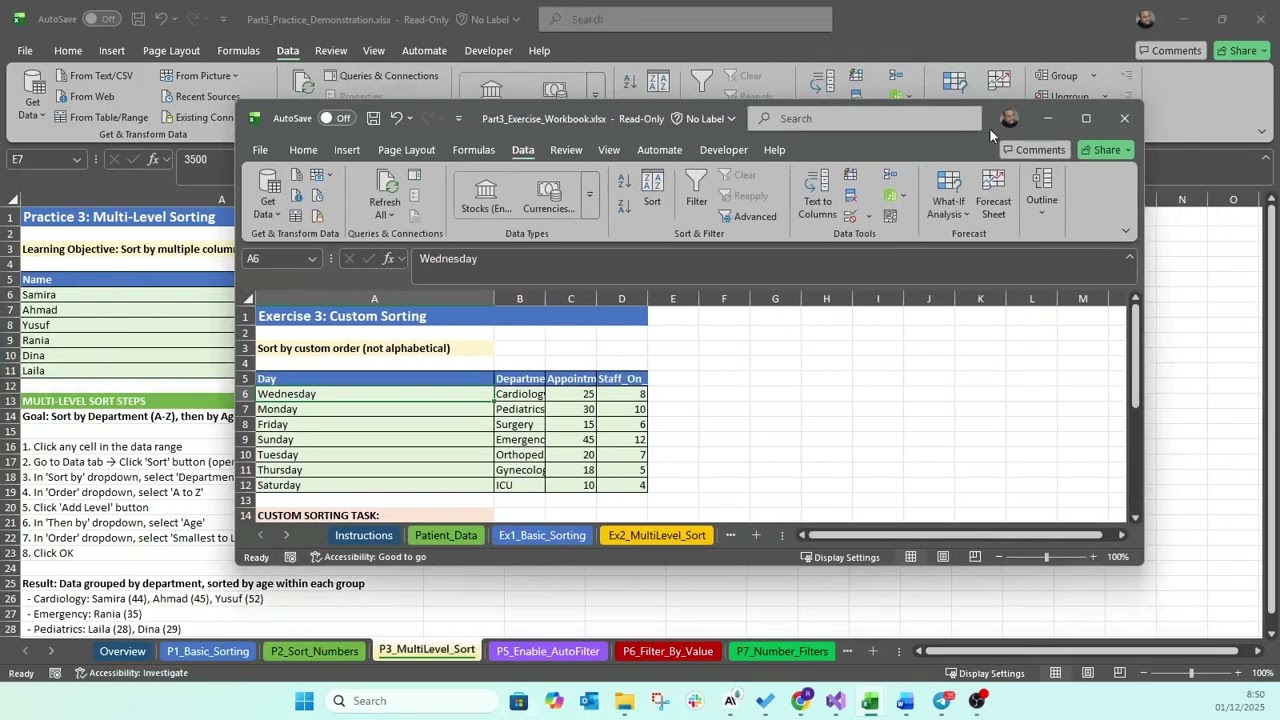Sort Z to A descending icon
This screenshot has width=1280, height=720.
click(x=624, y=205)
